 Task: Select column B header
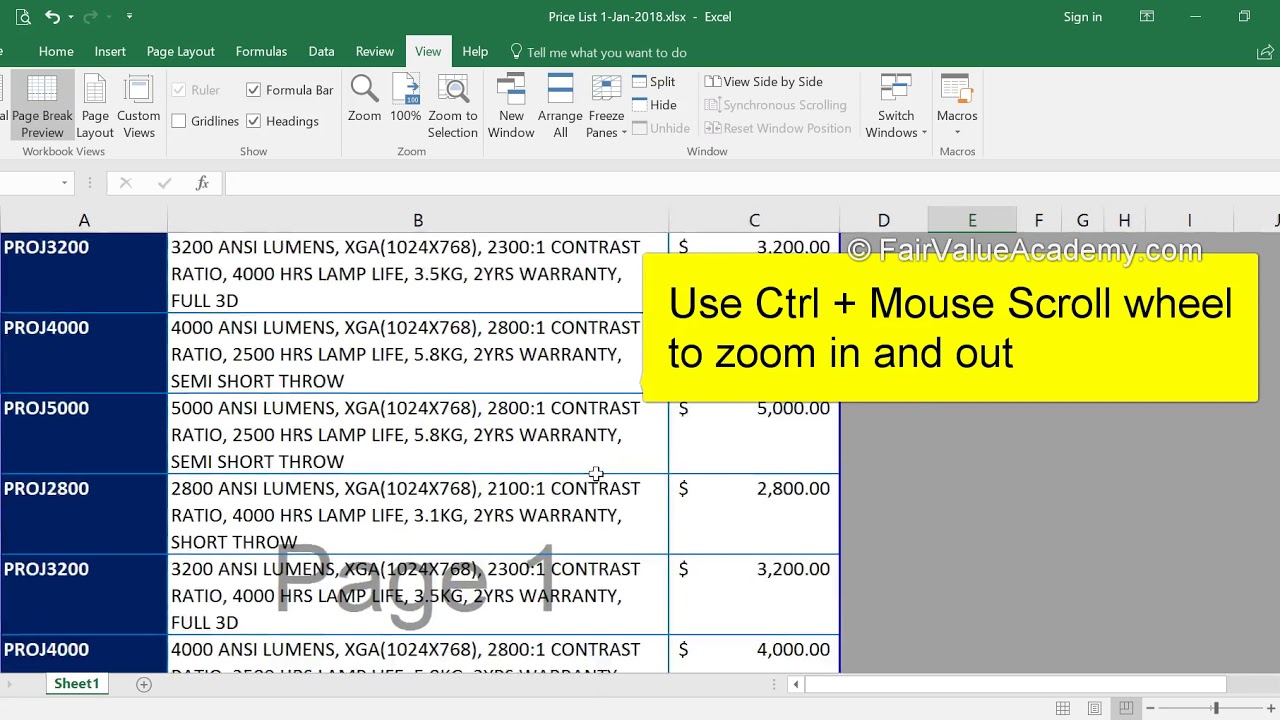coord(418,220)
